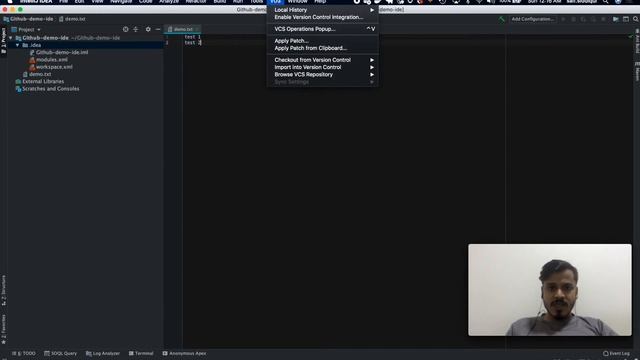Open Local History submenu in VCS menu
The width and height of the screenshot is (640, 360).
[x=322, y=10]
